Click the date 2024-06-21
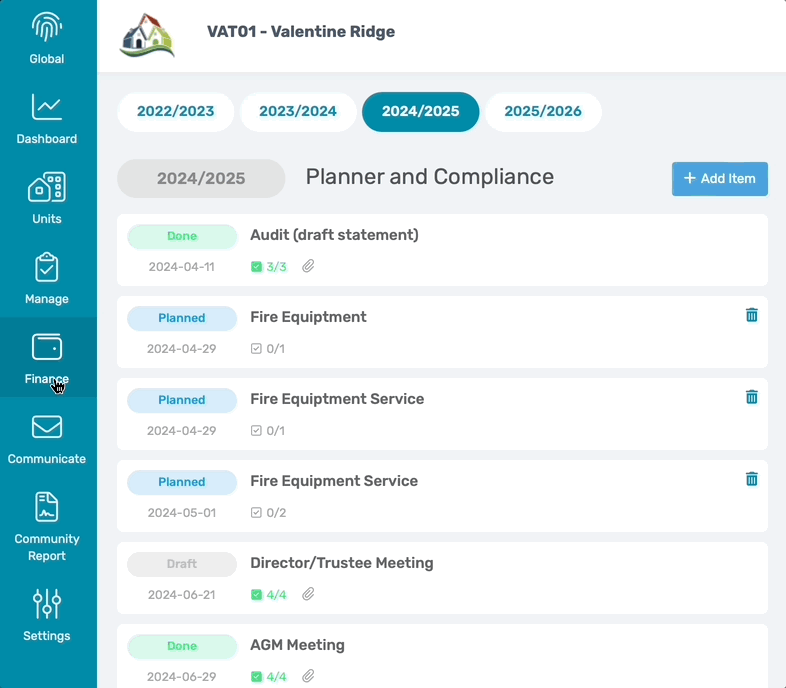 pos(181,595)
